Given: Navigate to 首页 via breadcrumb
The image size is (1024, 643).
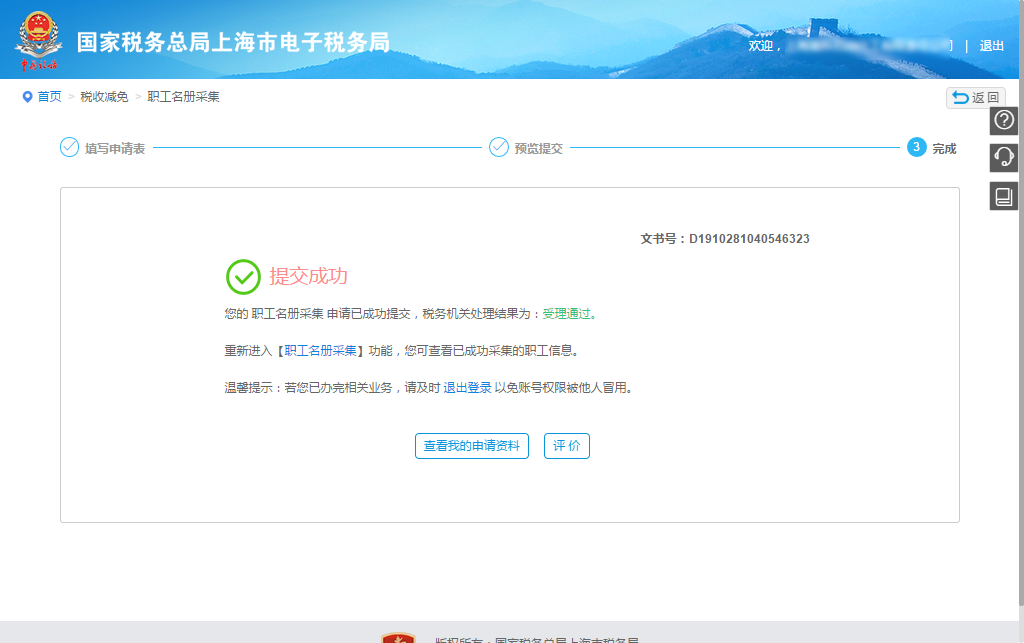Looking at the screenshot, I should (47, 97).
